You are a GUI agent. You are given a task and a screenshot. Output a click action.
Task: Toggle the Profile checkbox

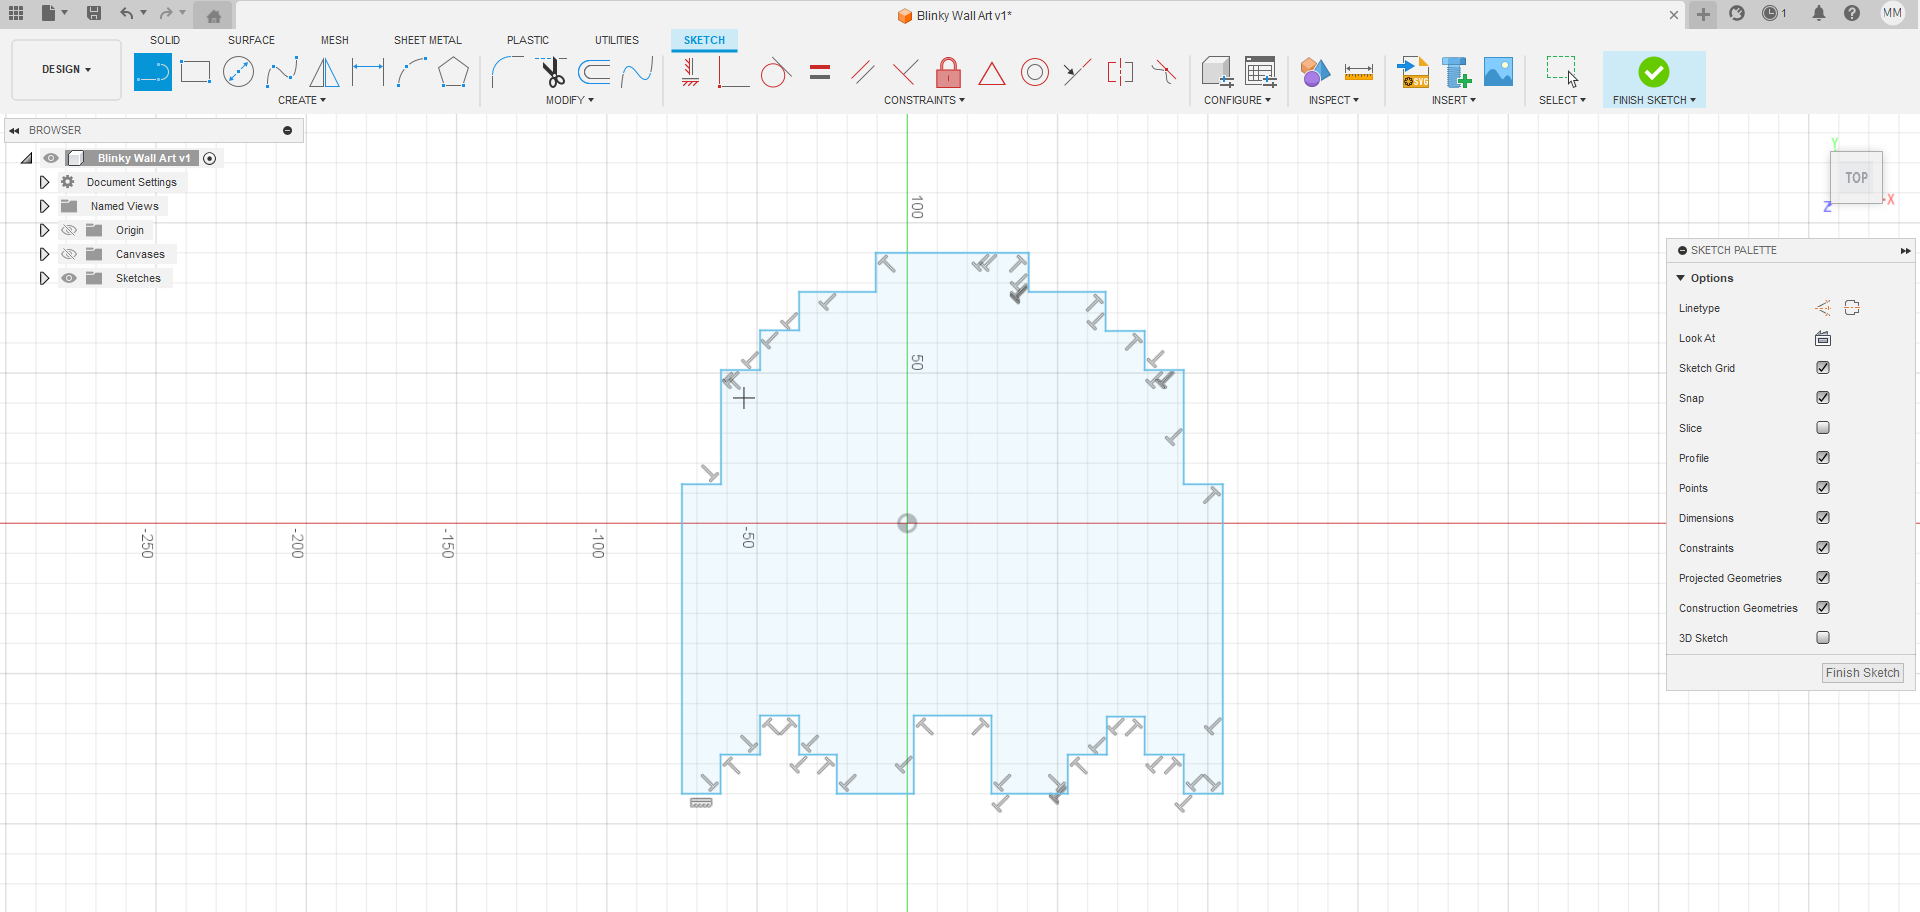[x=1823, y=458]
